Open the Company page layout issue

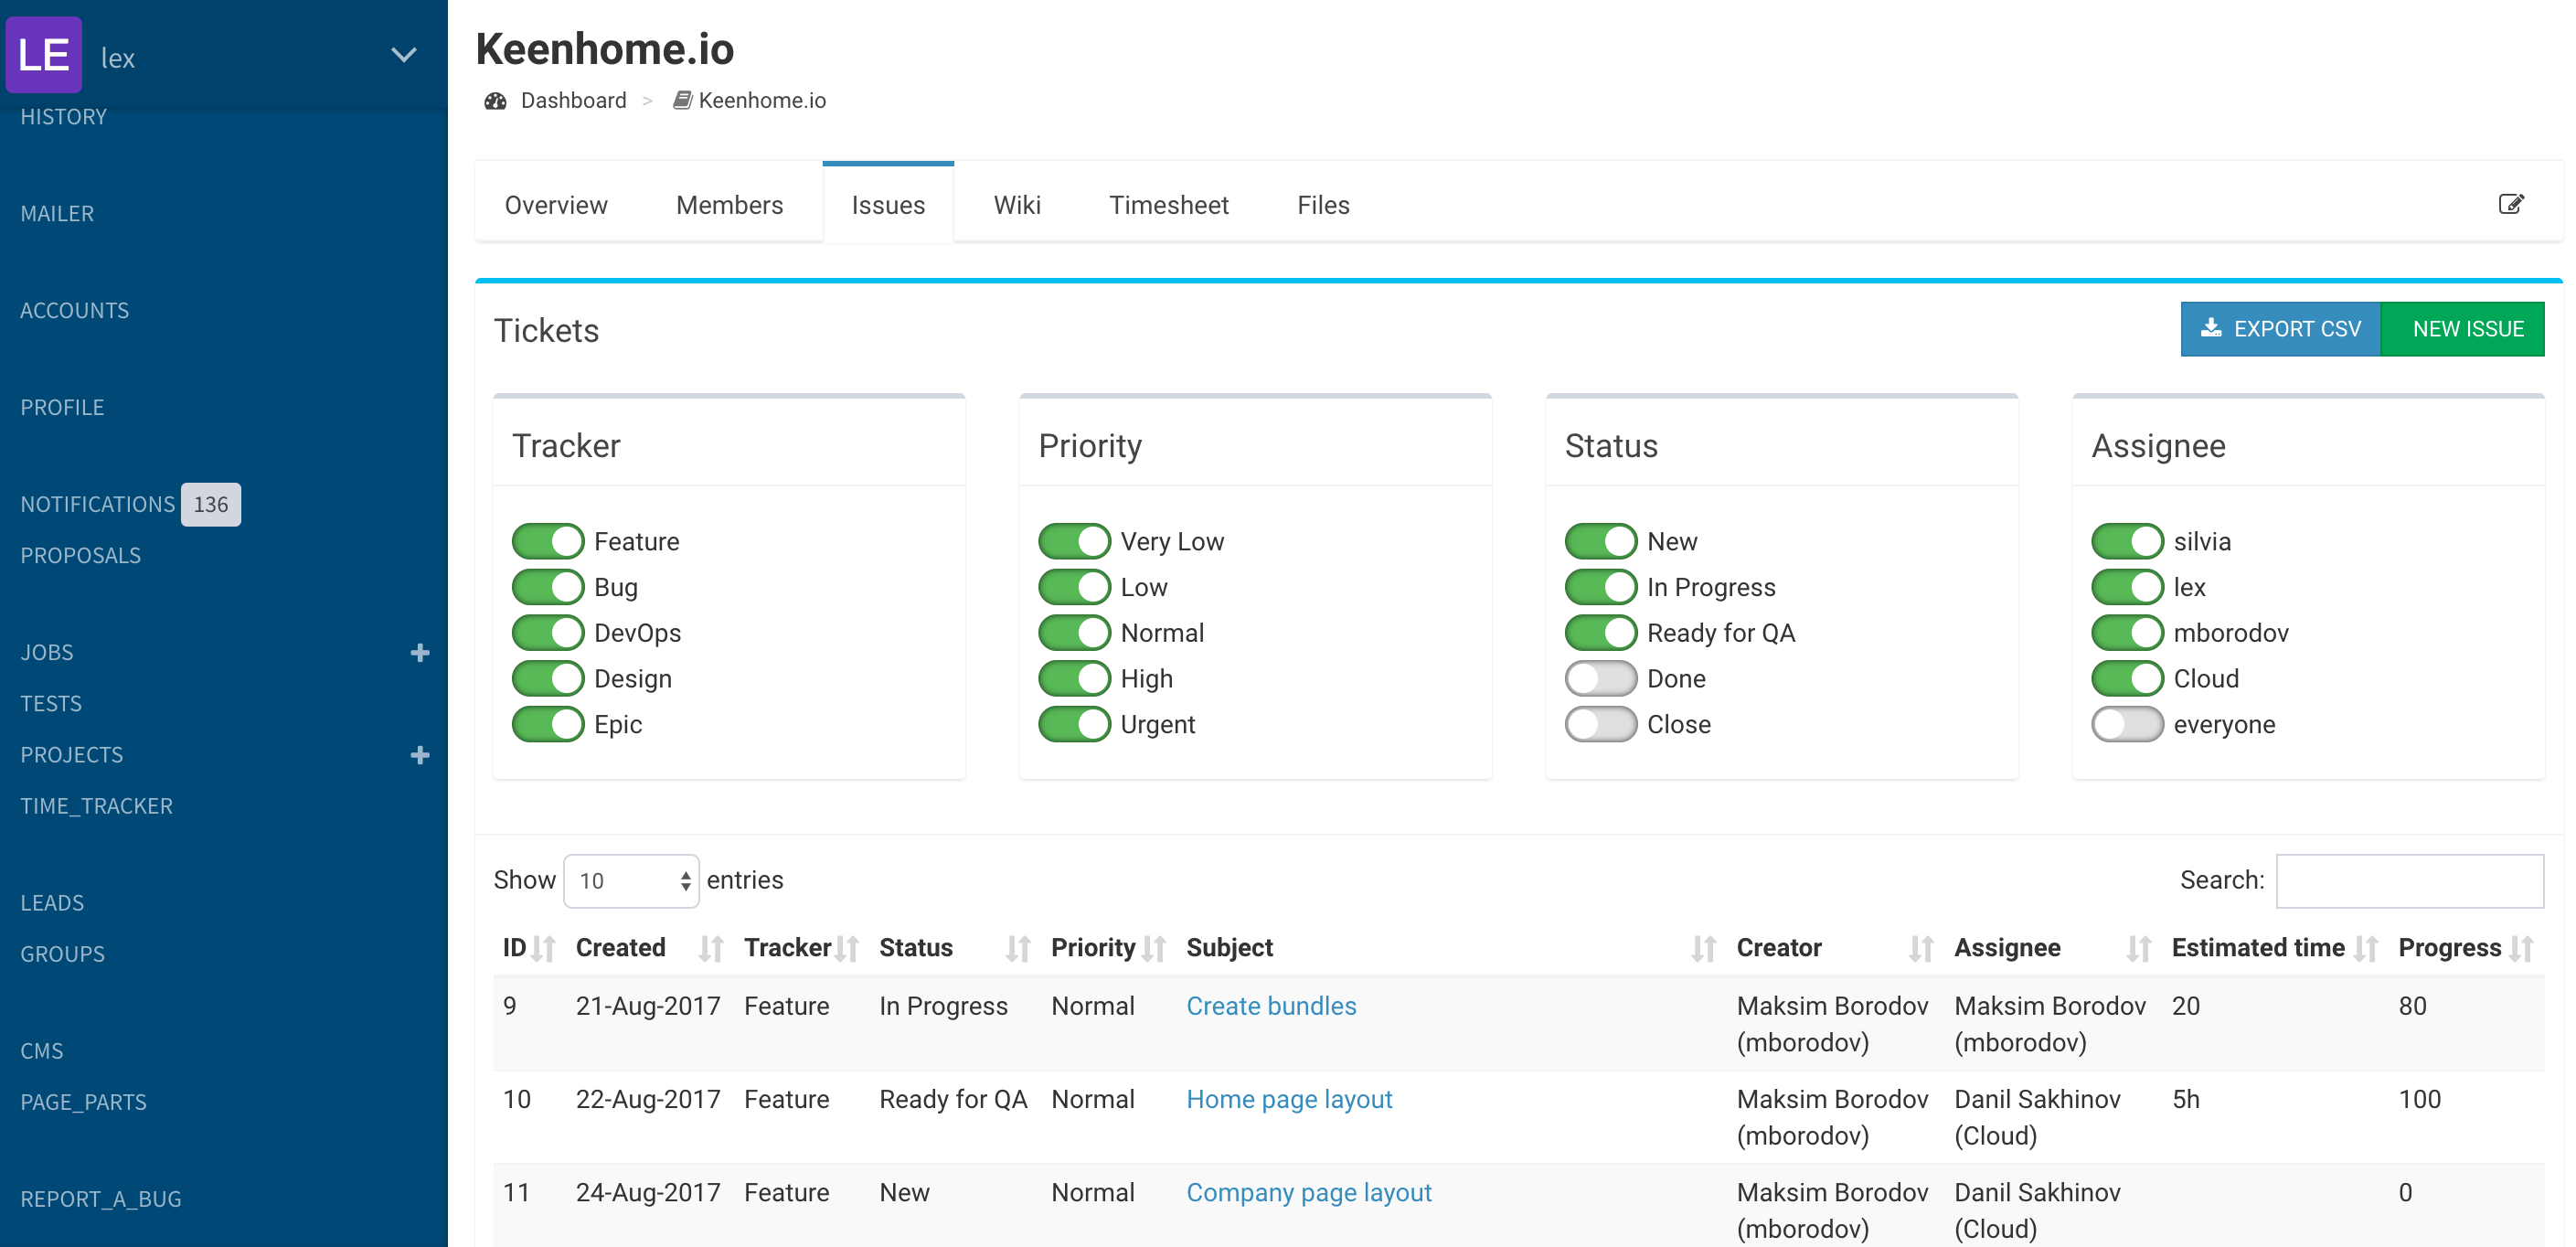[x=1309, y=1192]
